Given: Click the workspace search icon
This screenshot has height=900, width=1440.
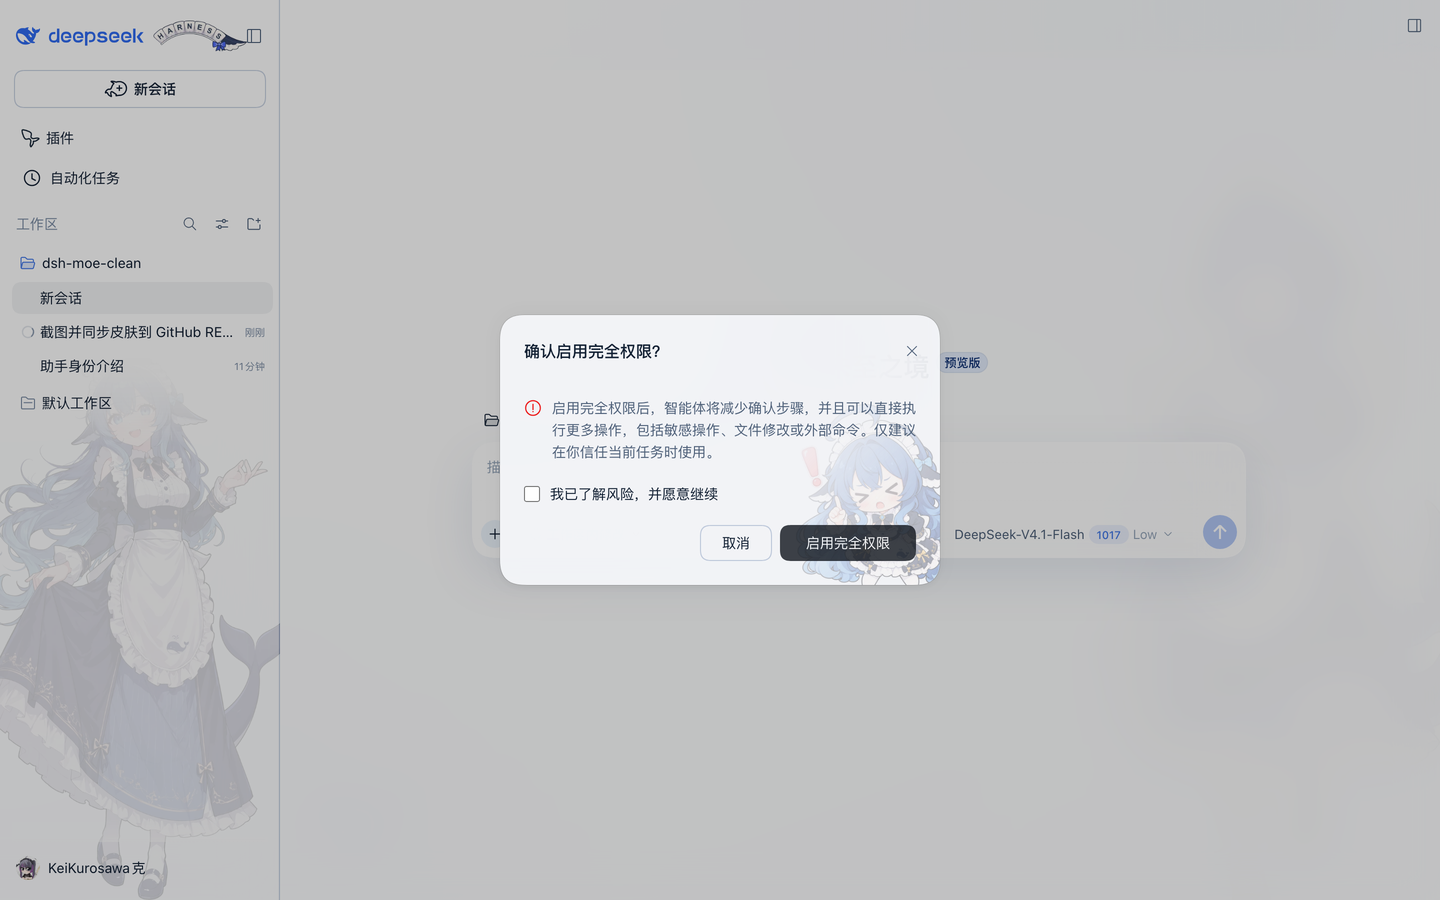Looking at the screenshot, I should click(190, 224).
